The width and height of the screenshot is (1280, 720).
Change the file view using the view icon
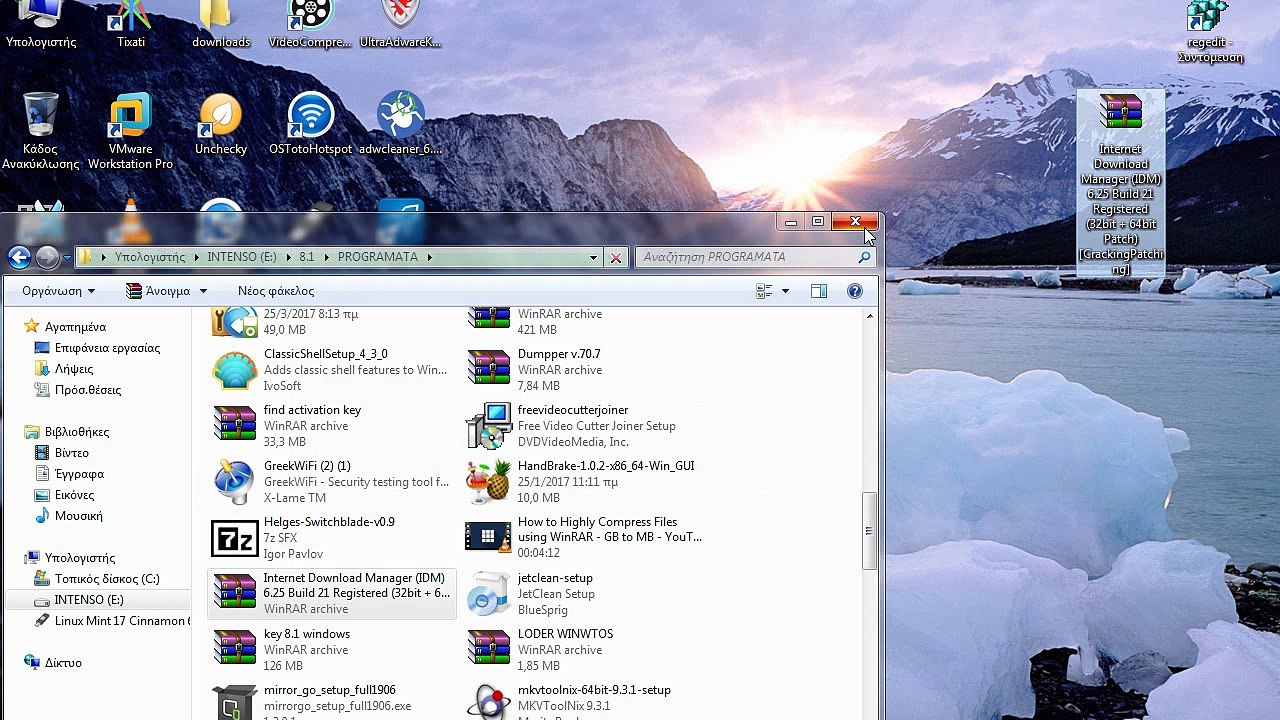[765, 291]
